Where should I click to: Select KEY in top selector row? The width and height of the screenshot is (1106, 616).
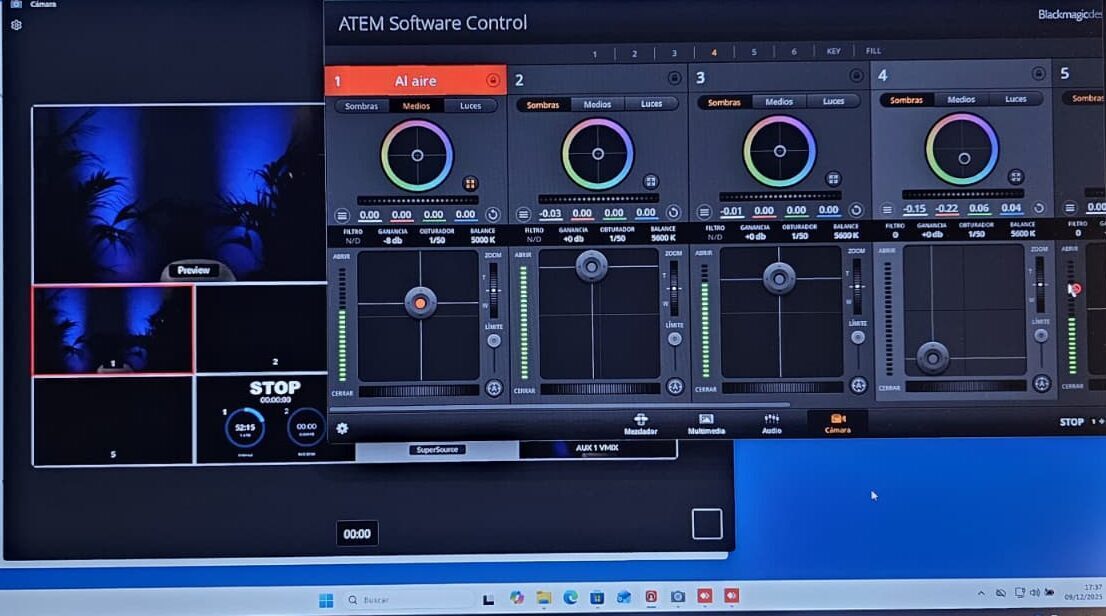click(x=833, y=52)
